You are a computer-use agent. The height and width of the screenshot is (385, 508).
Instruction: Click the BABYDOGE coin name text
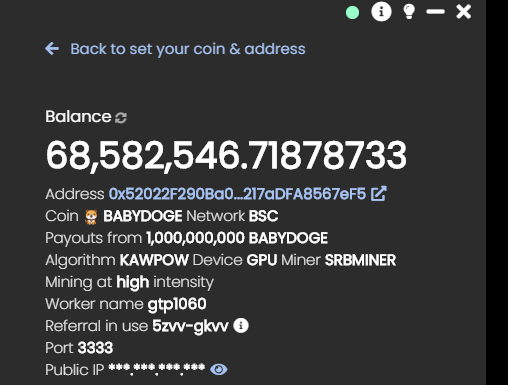pyautogui.click(x=143, y=216)
